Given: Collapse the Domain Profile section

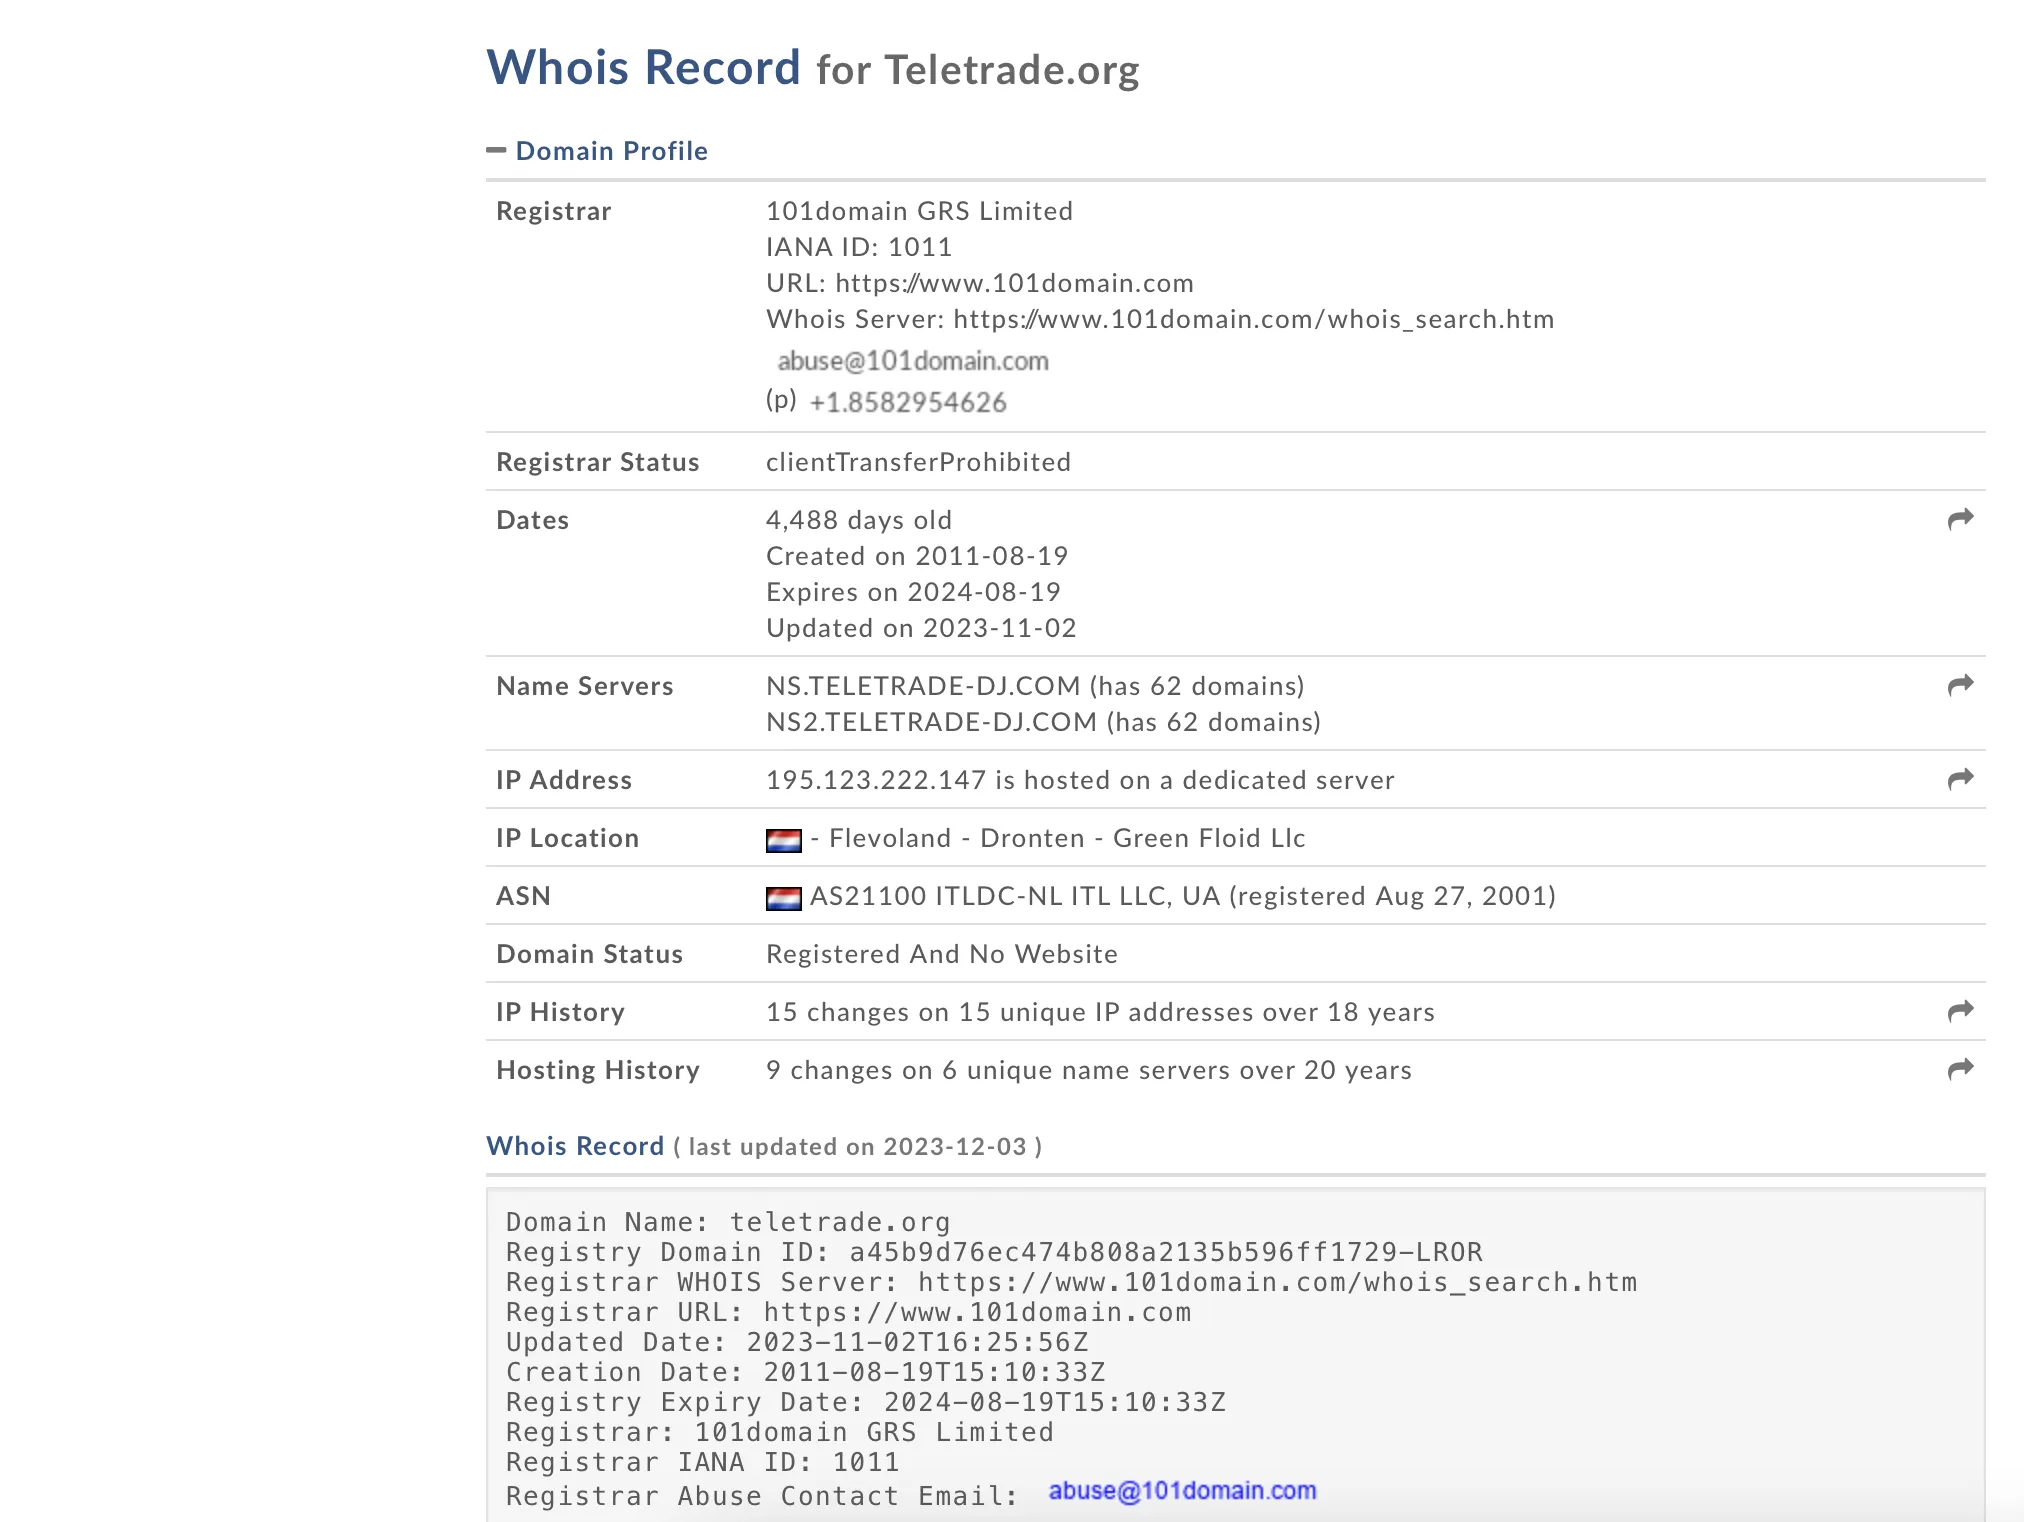Looking at the screenshot, I should tap(496, 151).
